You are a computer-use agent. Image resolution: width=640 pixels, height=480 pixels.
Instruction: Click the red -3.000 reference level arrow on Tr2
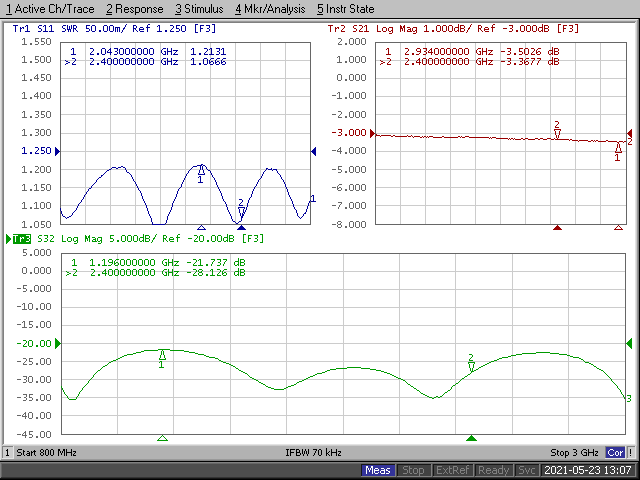pyautogui.click(x=372, y=133)
